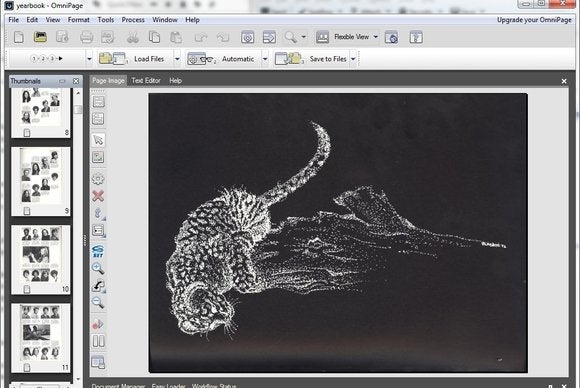Choose the pointer arrow selection tool
The image size is (580, 388).
click(x=98, y=140)
